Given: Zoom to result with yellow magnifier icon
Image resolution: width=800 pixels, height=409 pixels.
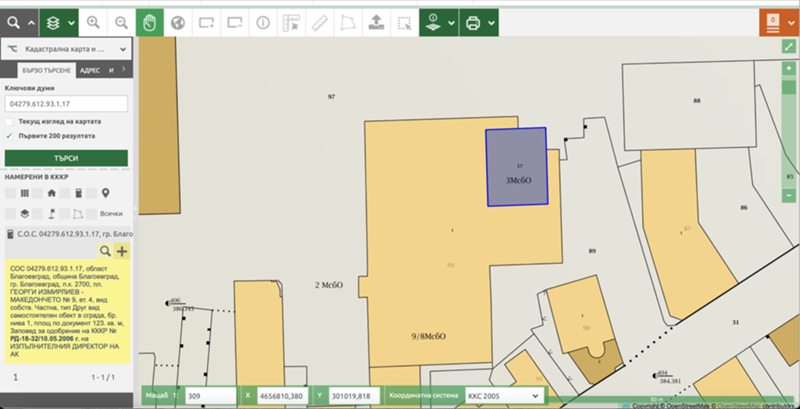Looking at the screenshot, I should point(105,252).
